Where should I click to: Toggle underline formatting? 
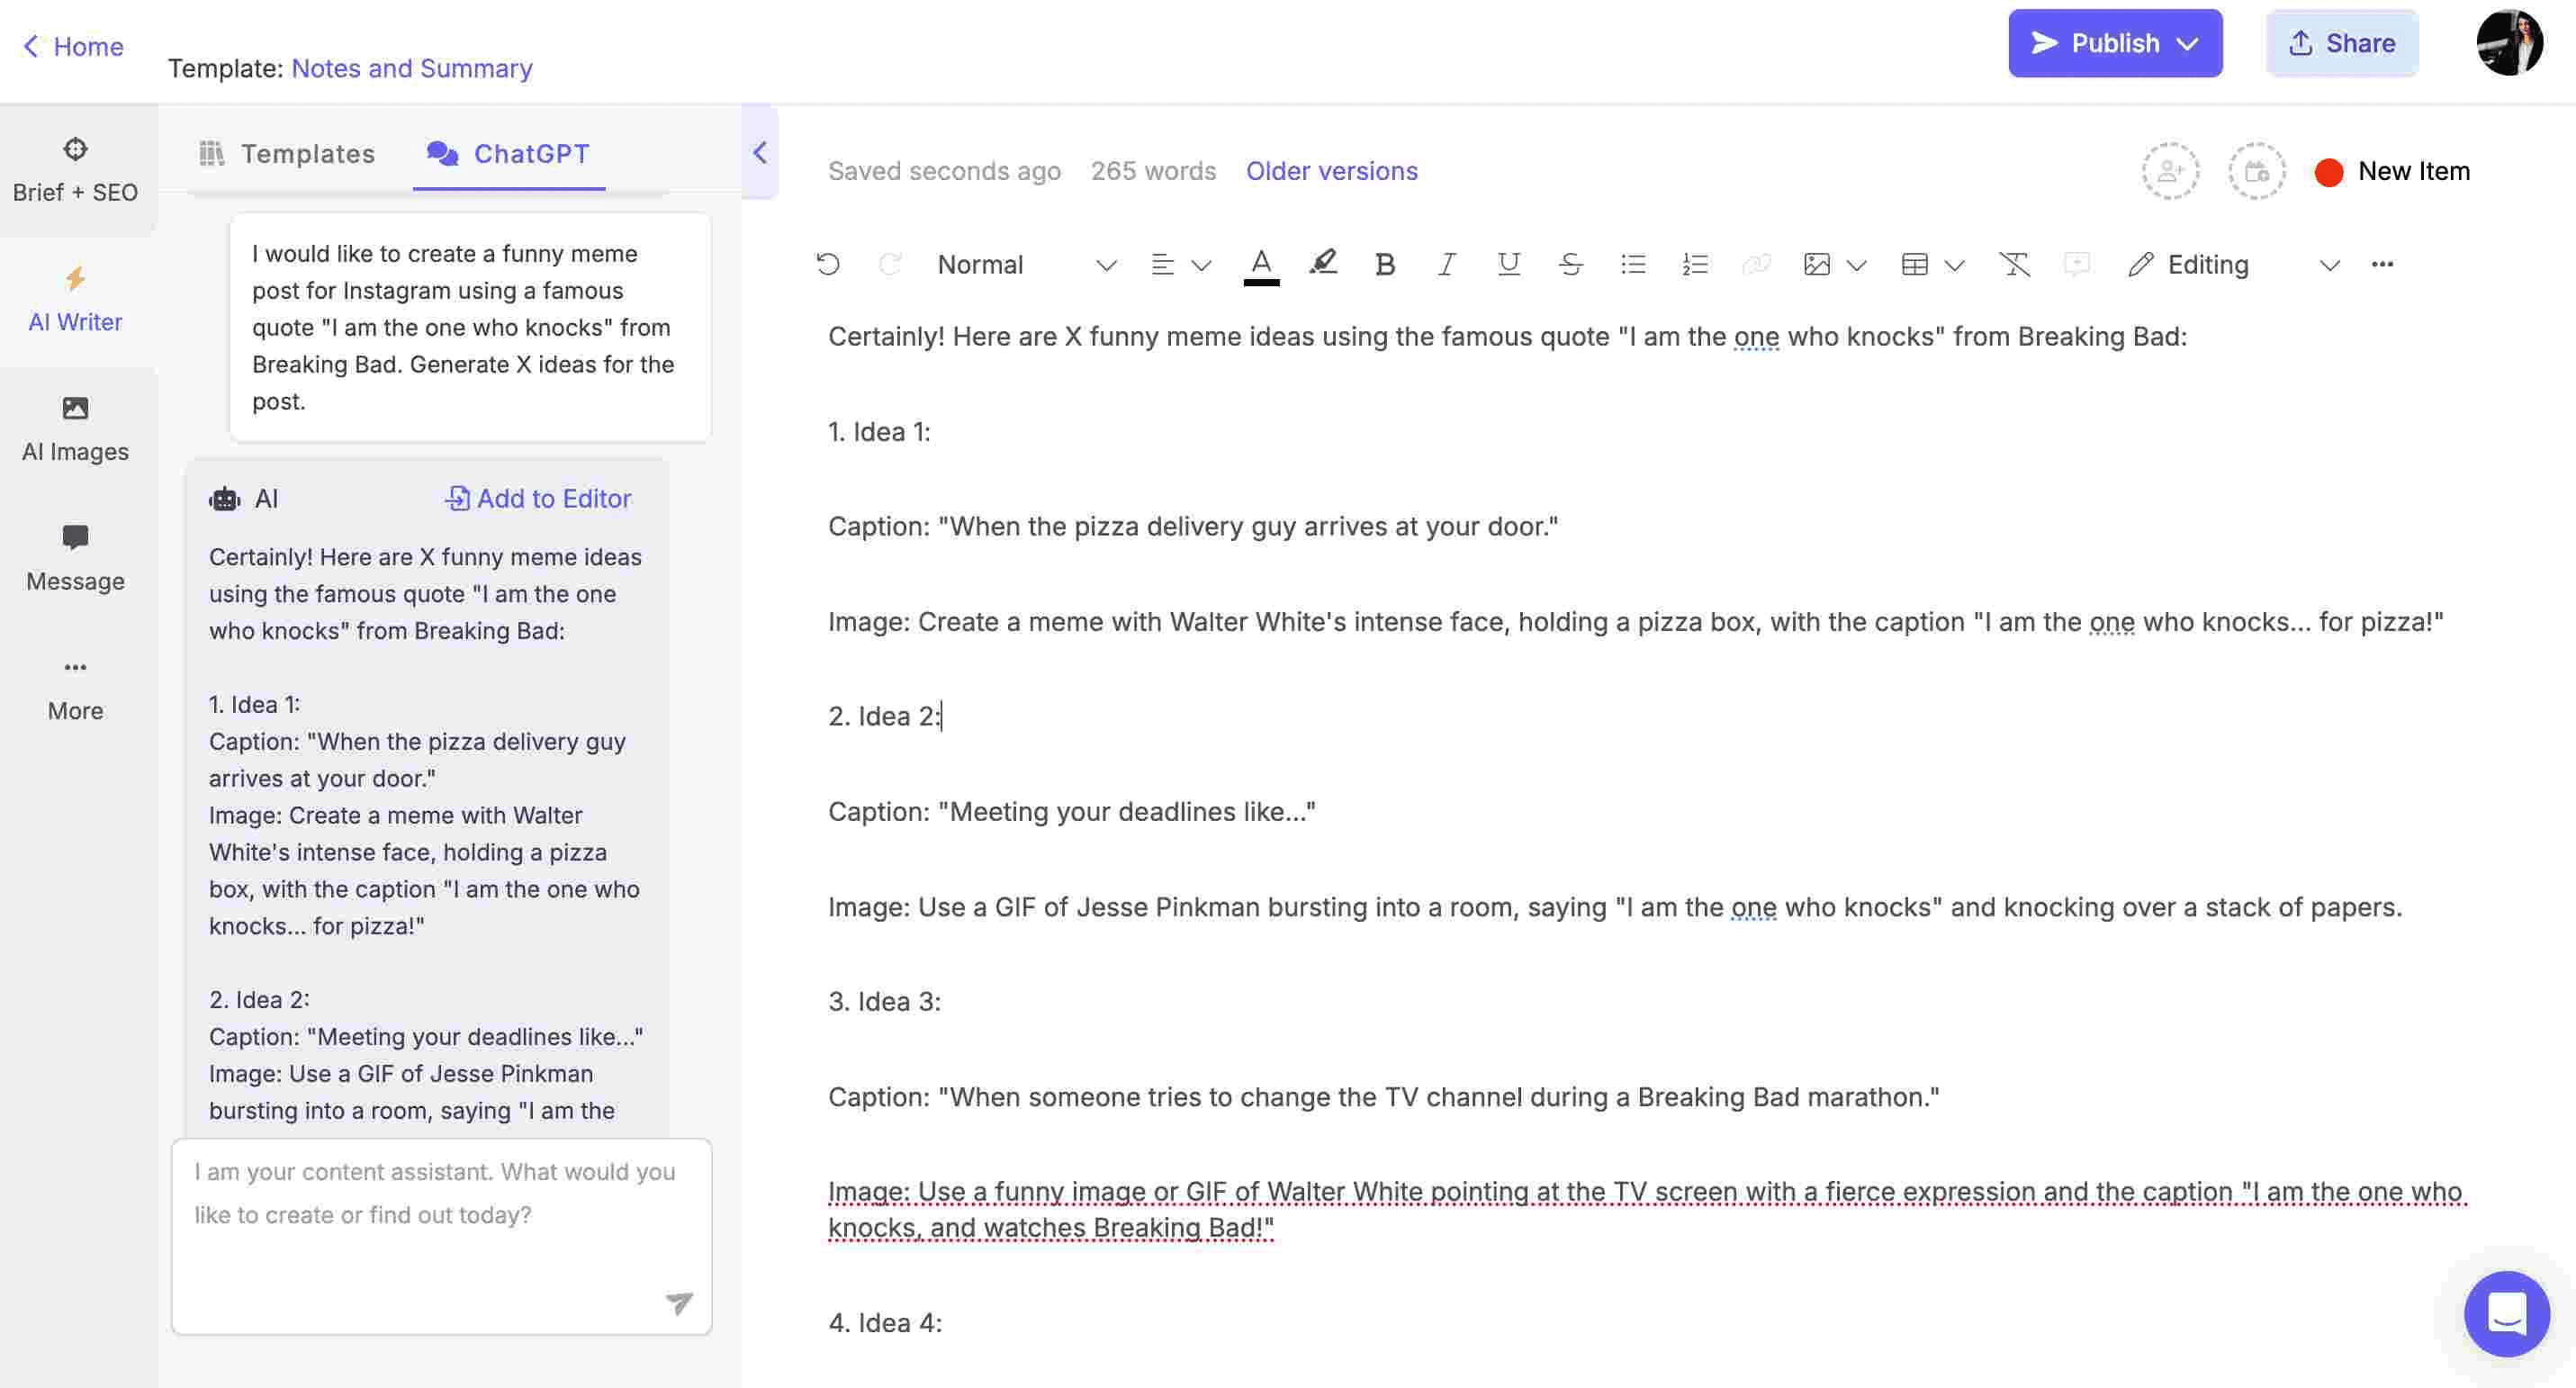pyautogui.click(x=1508, y=264)
